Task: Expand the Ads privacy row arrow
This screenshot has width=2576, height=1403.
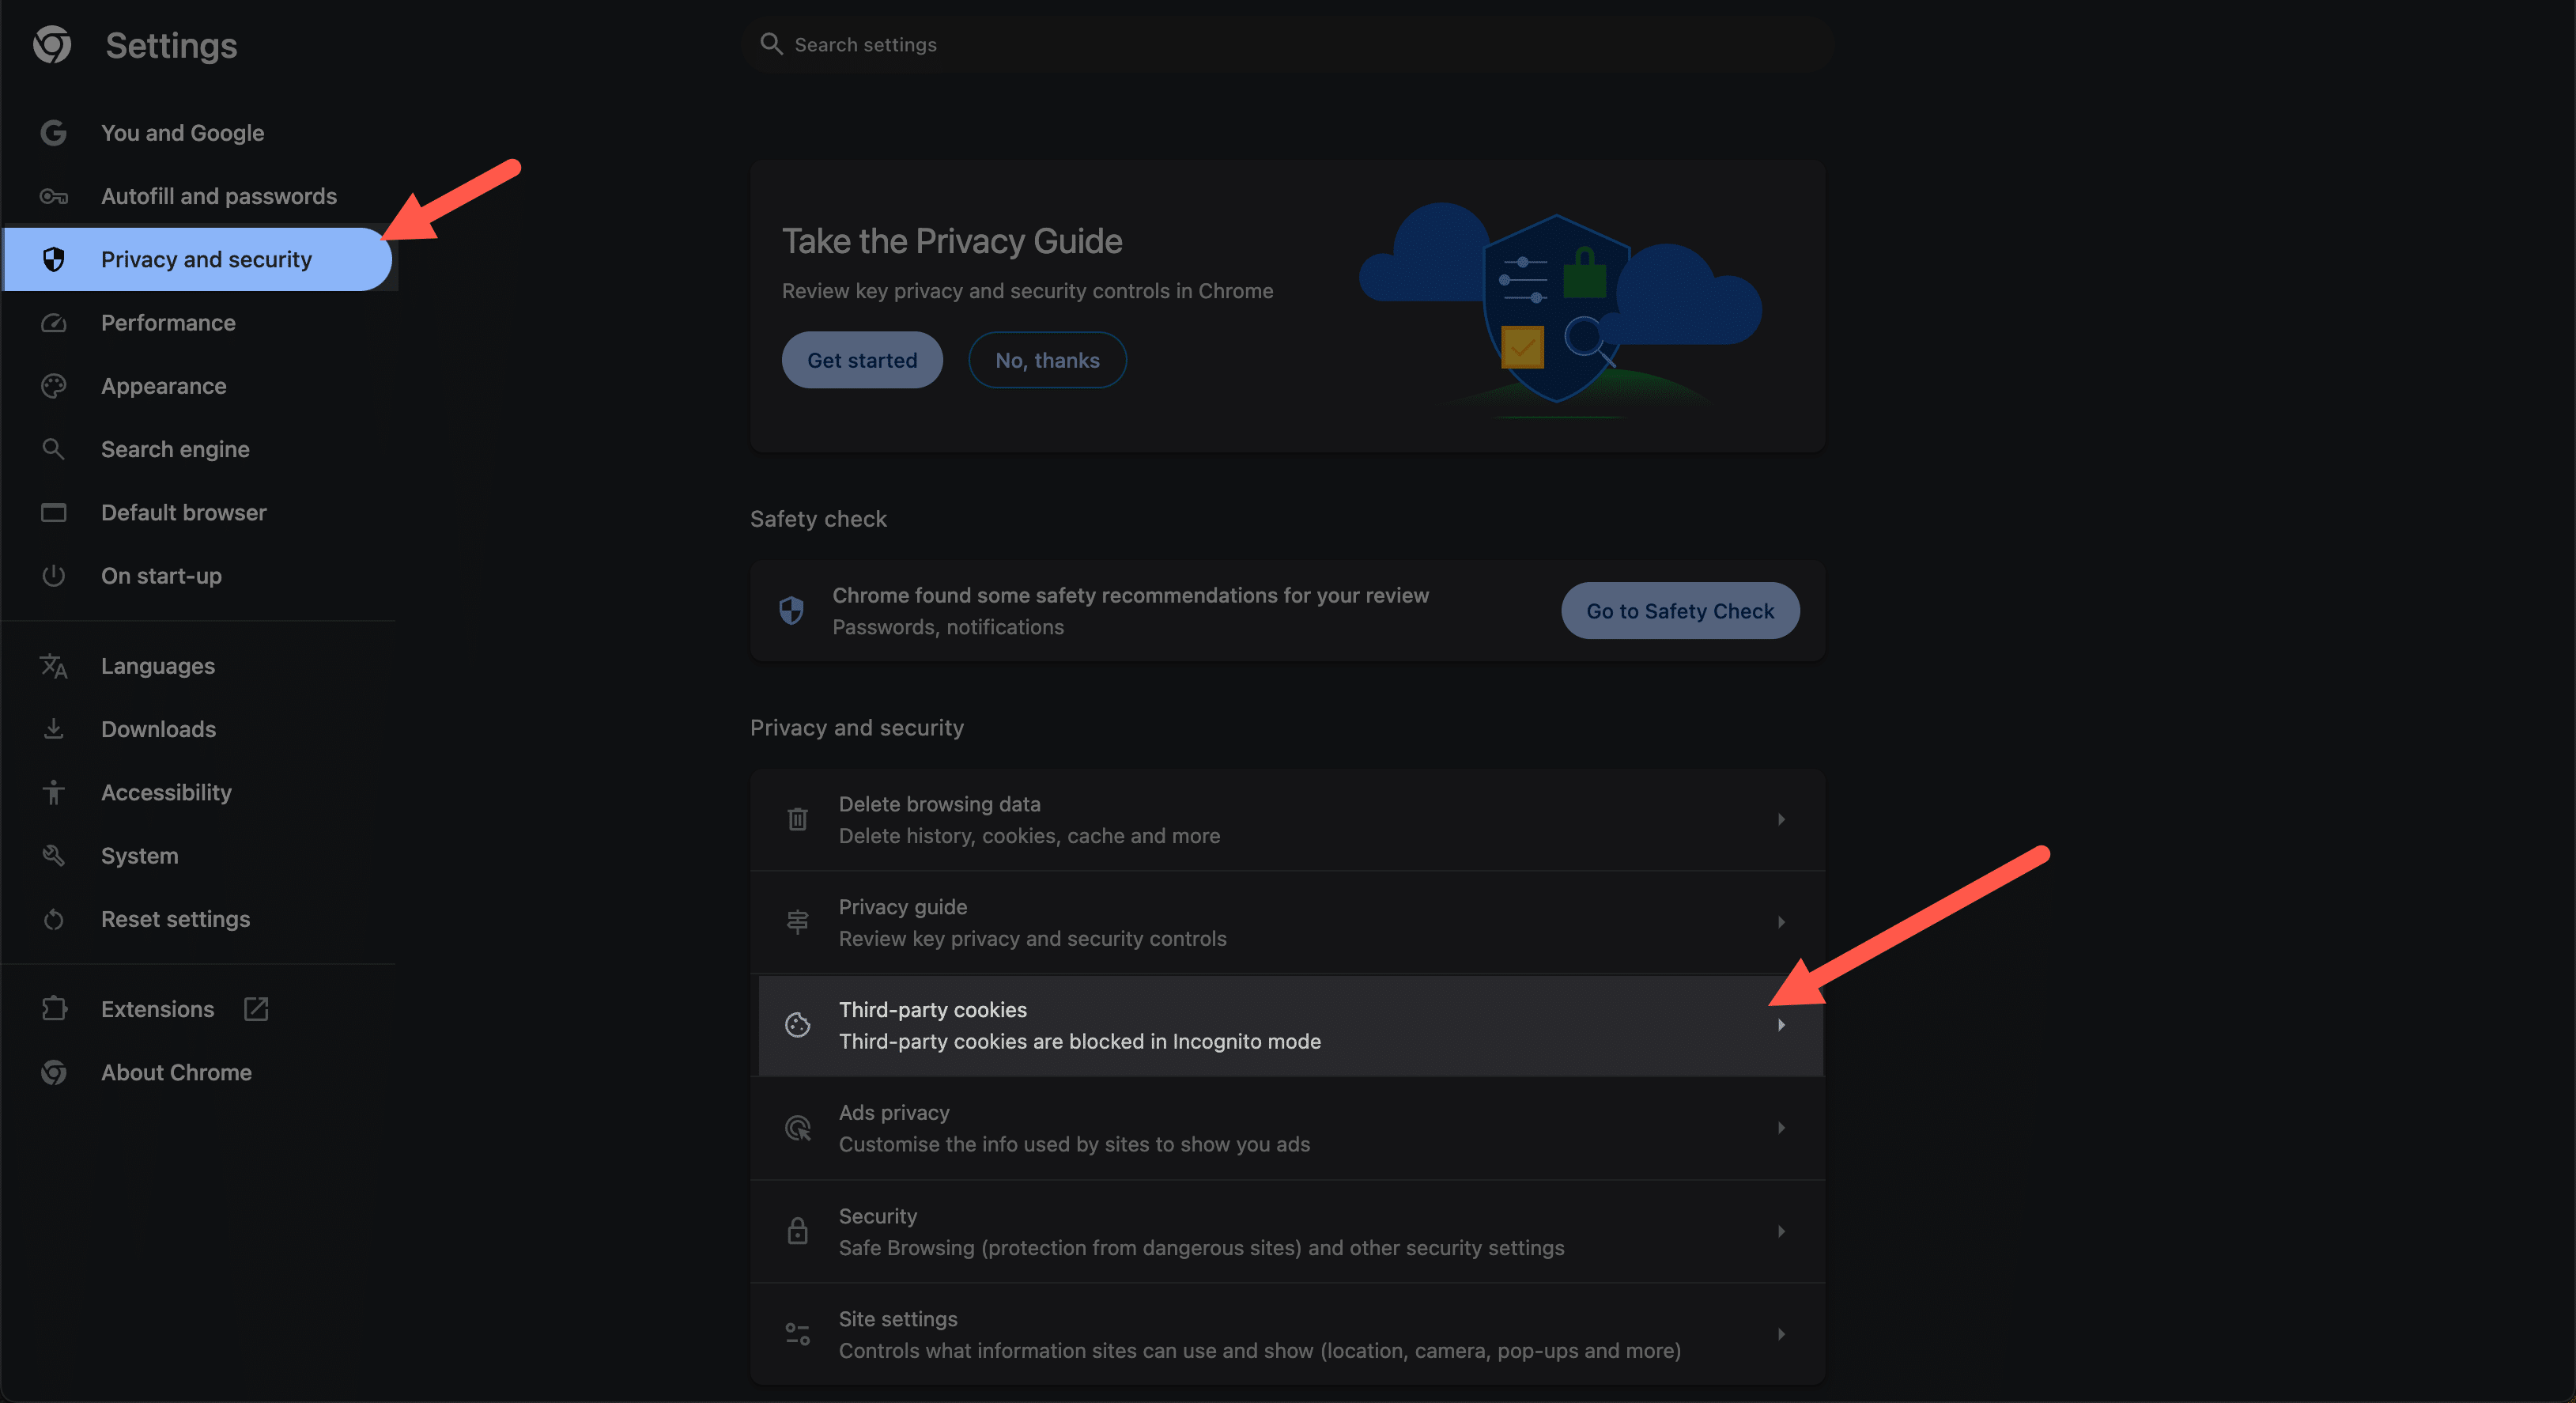Action: (x=1781, y=1128)
